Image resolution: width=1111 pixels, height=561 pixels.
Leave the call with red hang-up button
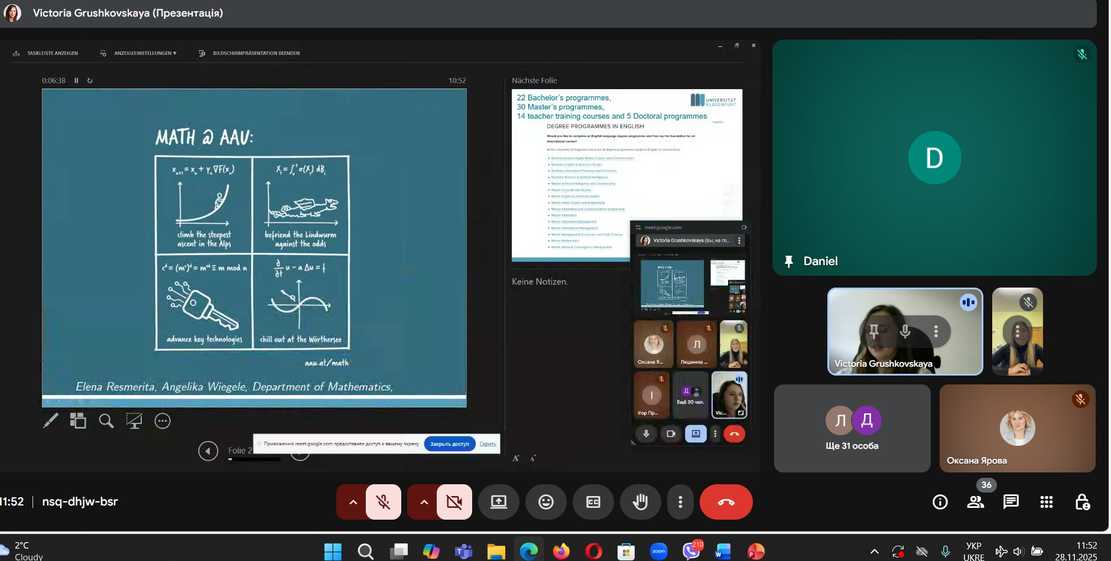(x=726, y=502)
